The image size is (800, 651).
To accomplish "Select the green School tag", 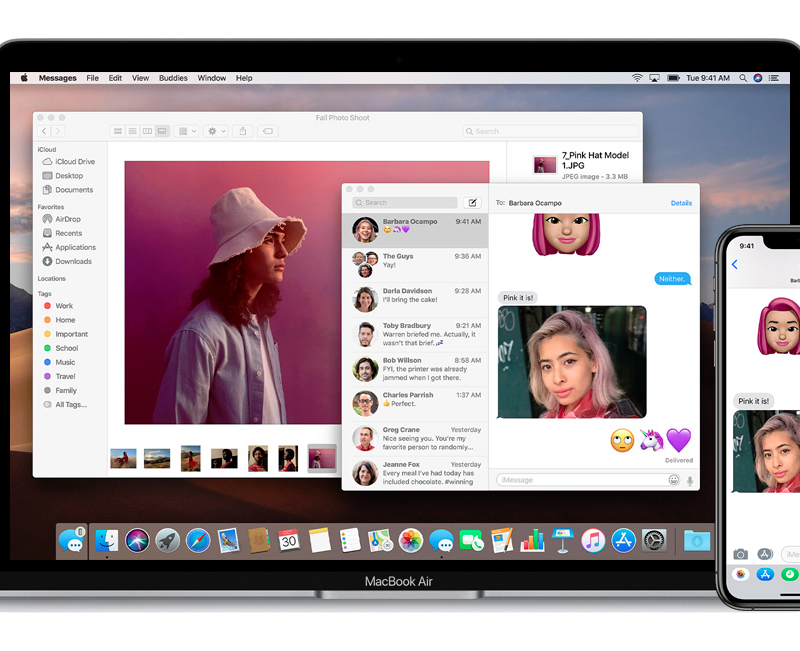I will point(61,348).
